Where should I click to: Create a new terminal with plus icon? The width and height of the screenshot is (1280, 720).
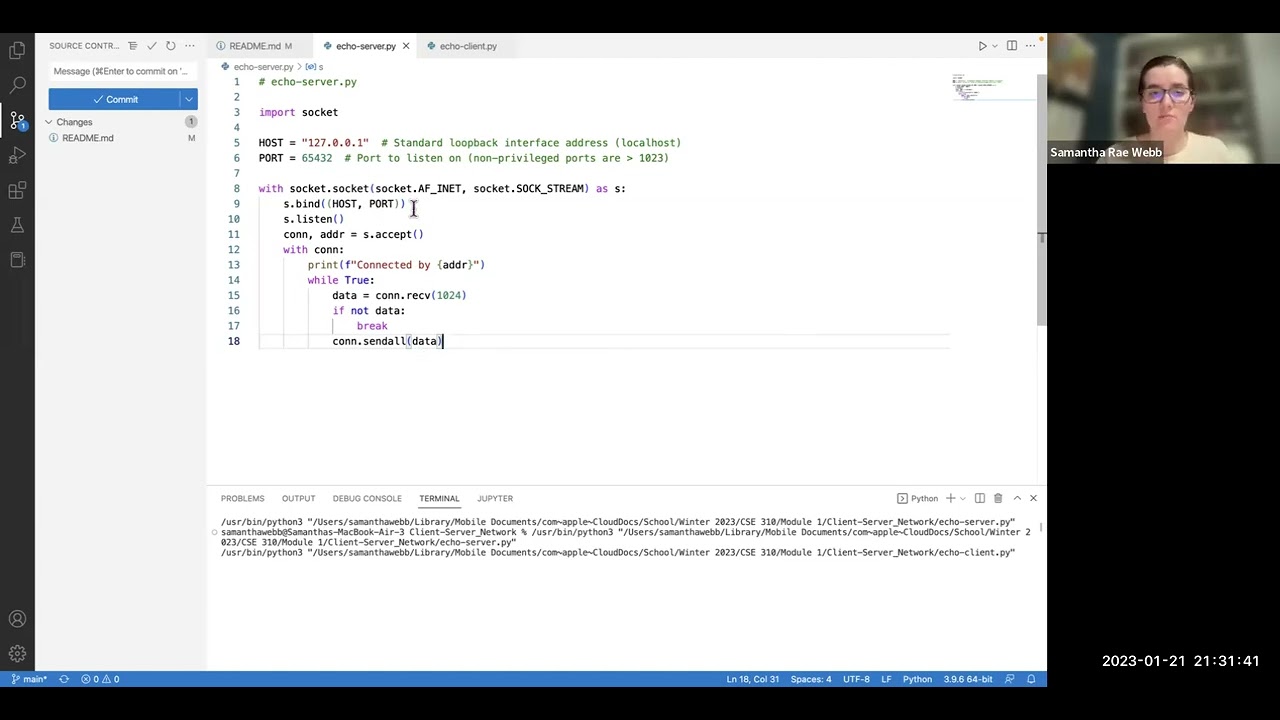[x=950, y=498]
